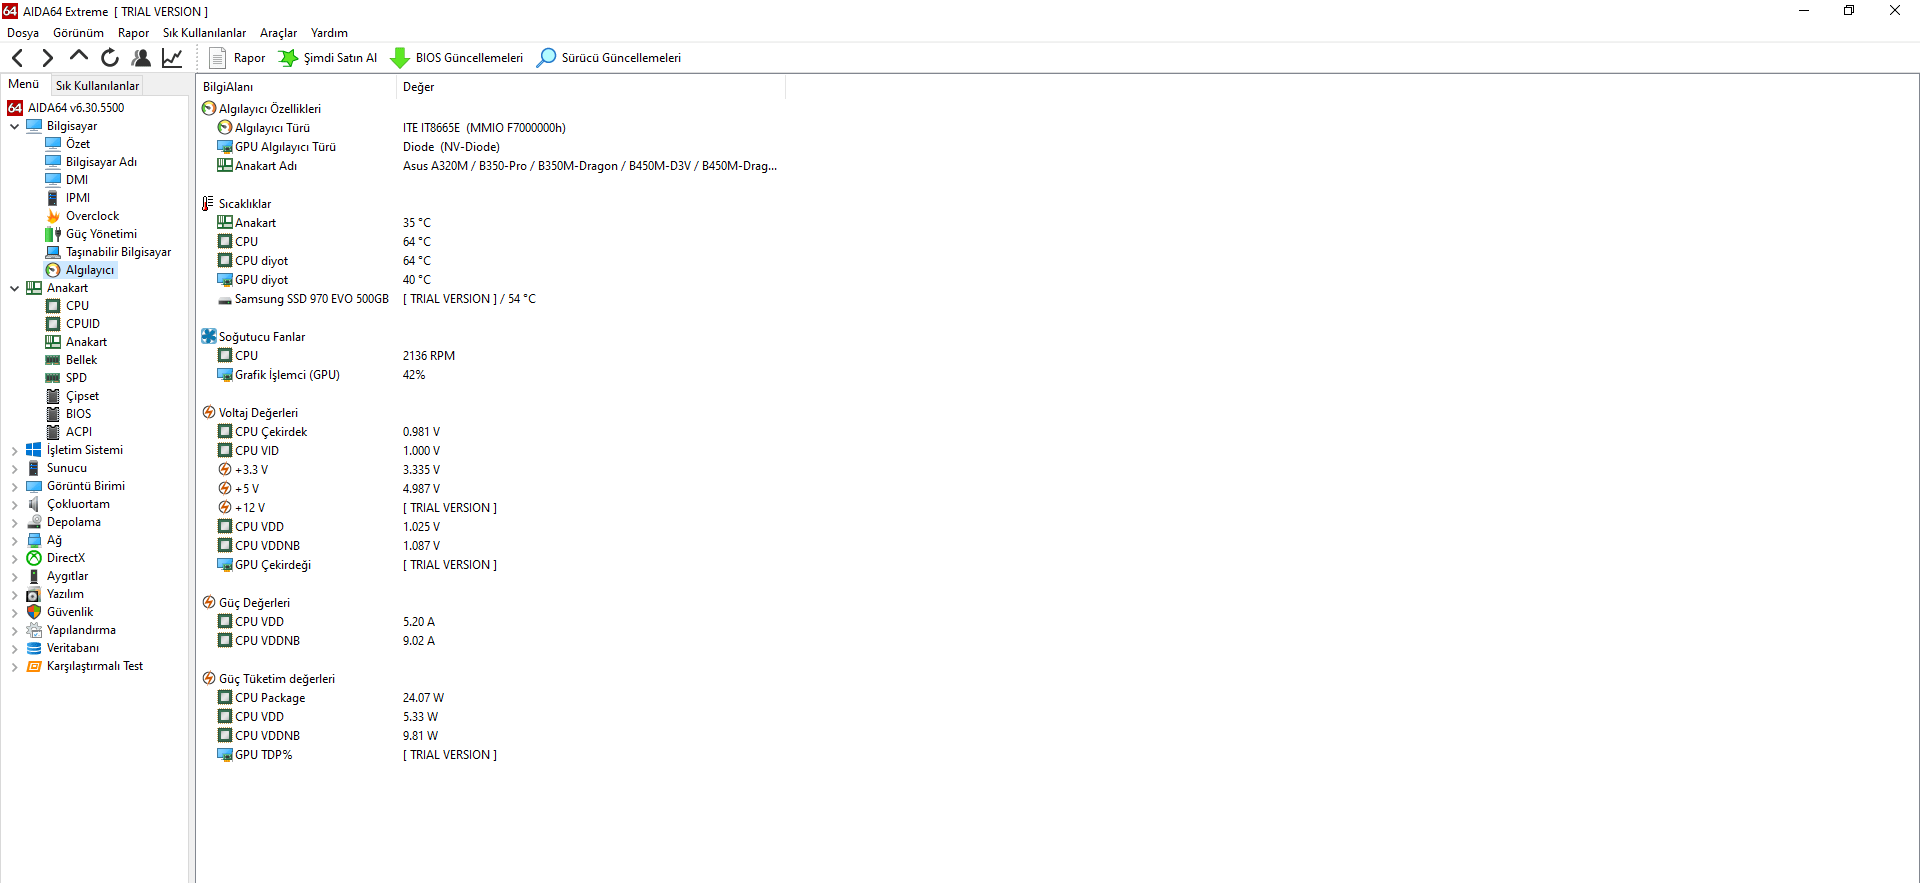Click the Şimdi Satın Al button label
This screenshot has width=1920, height=883.
tap(340, 58)
